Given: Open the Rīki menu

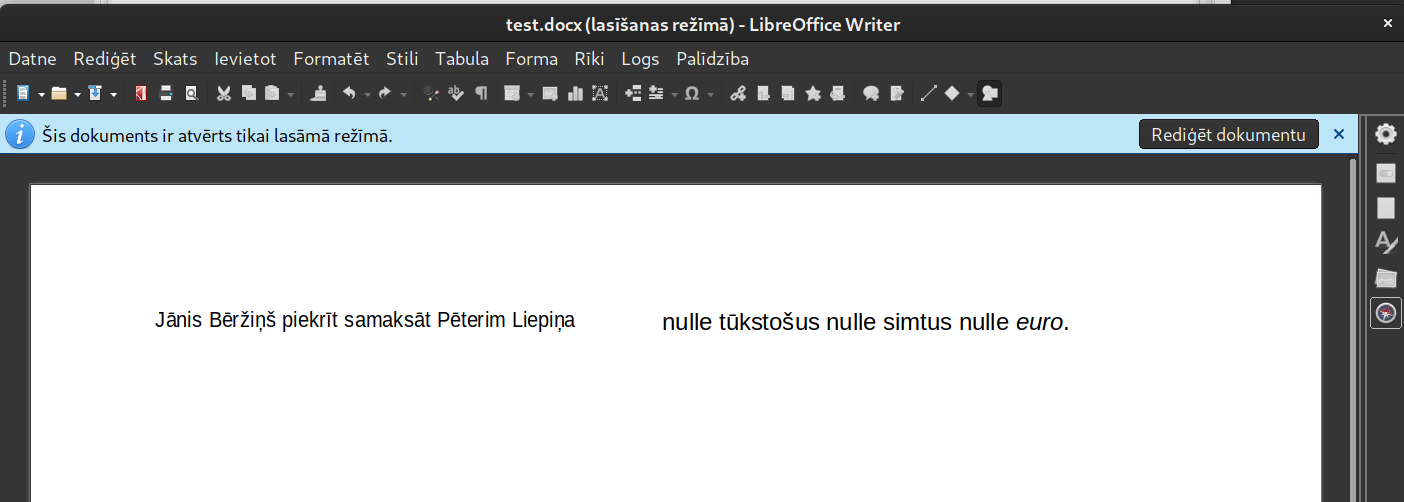Looking at the screenshot, I should [x=589, y=59].
